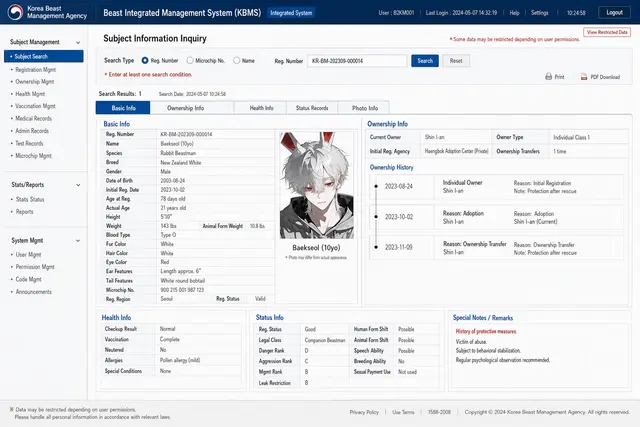640x427 pixels.
Task: Collapse the System Mgmt section
Action: (78, 240)
